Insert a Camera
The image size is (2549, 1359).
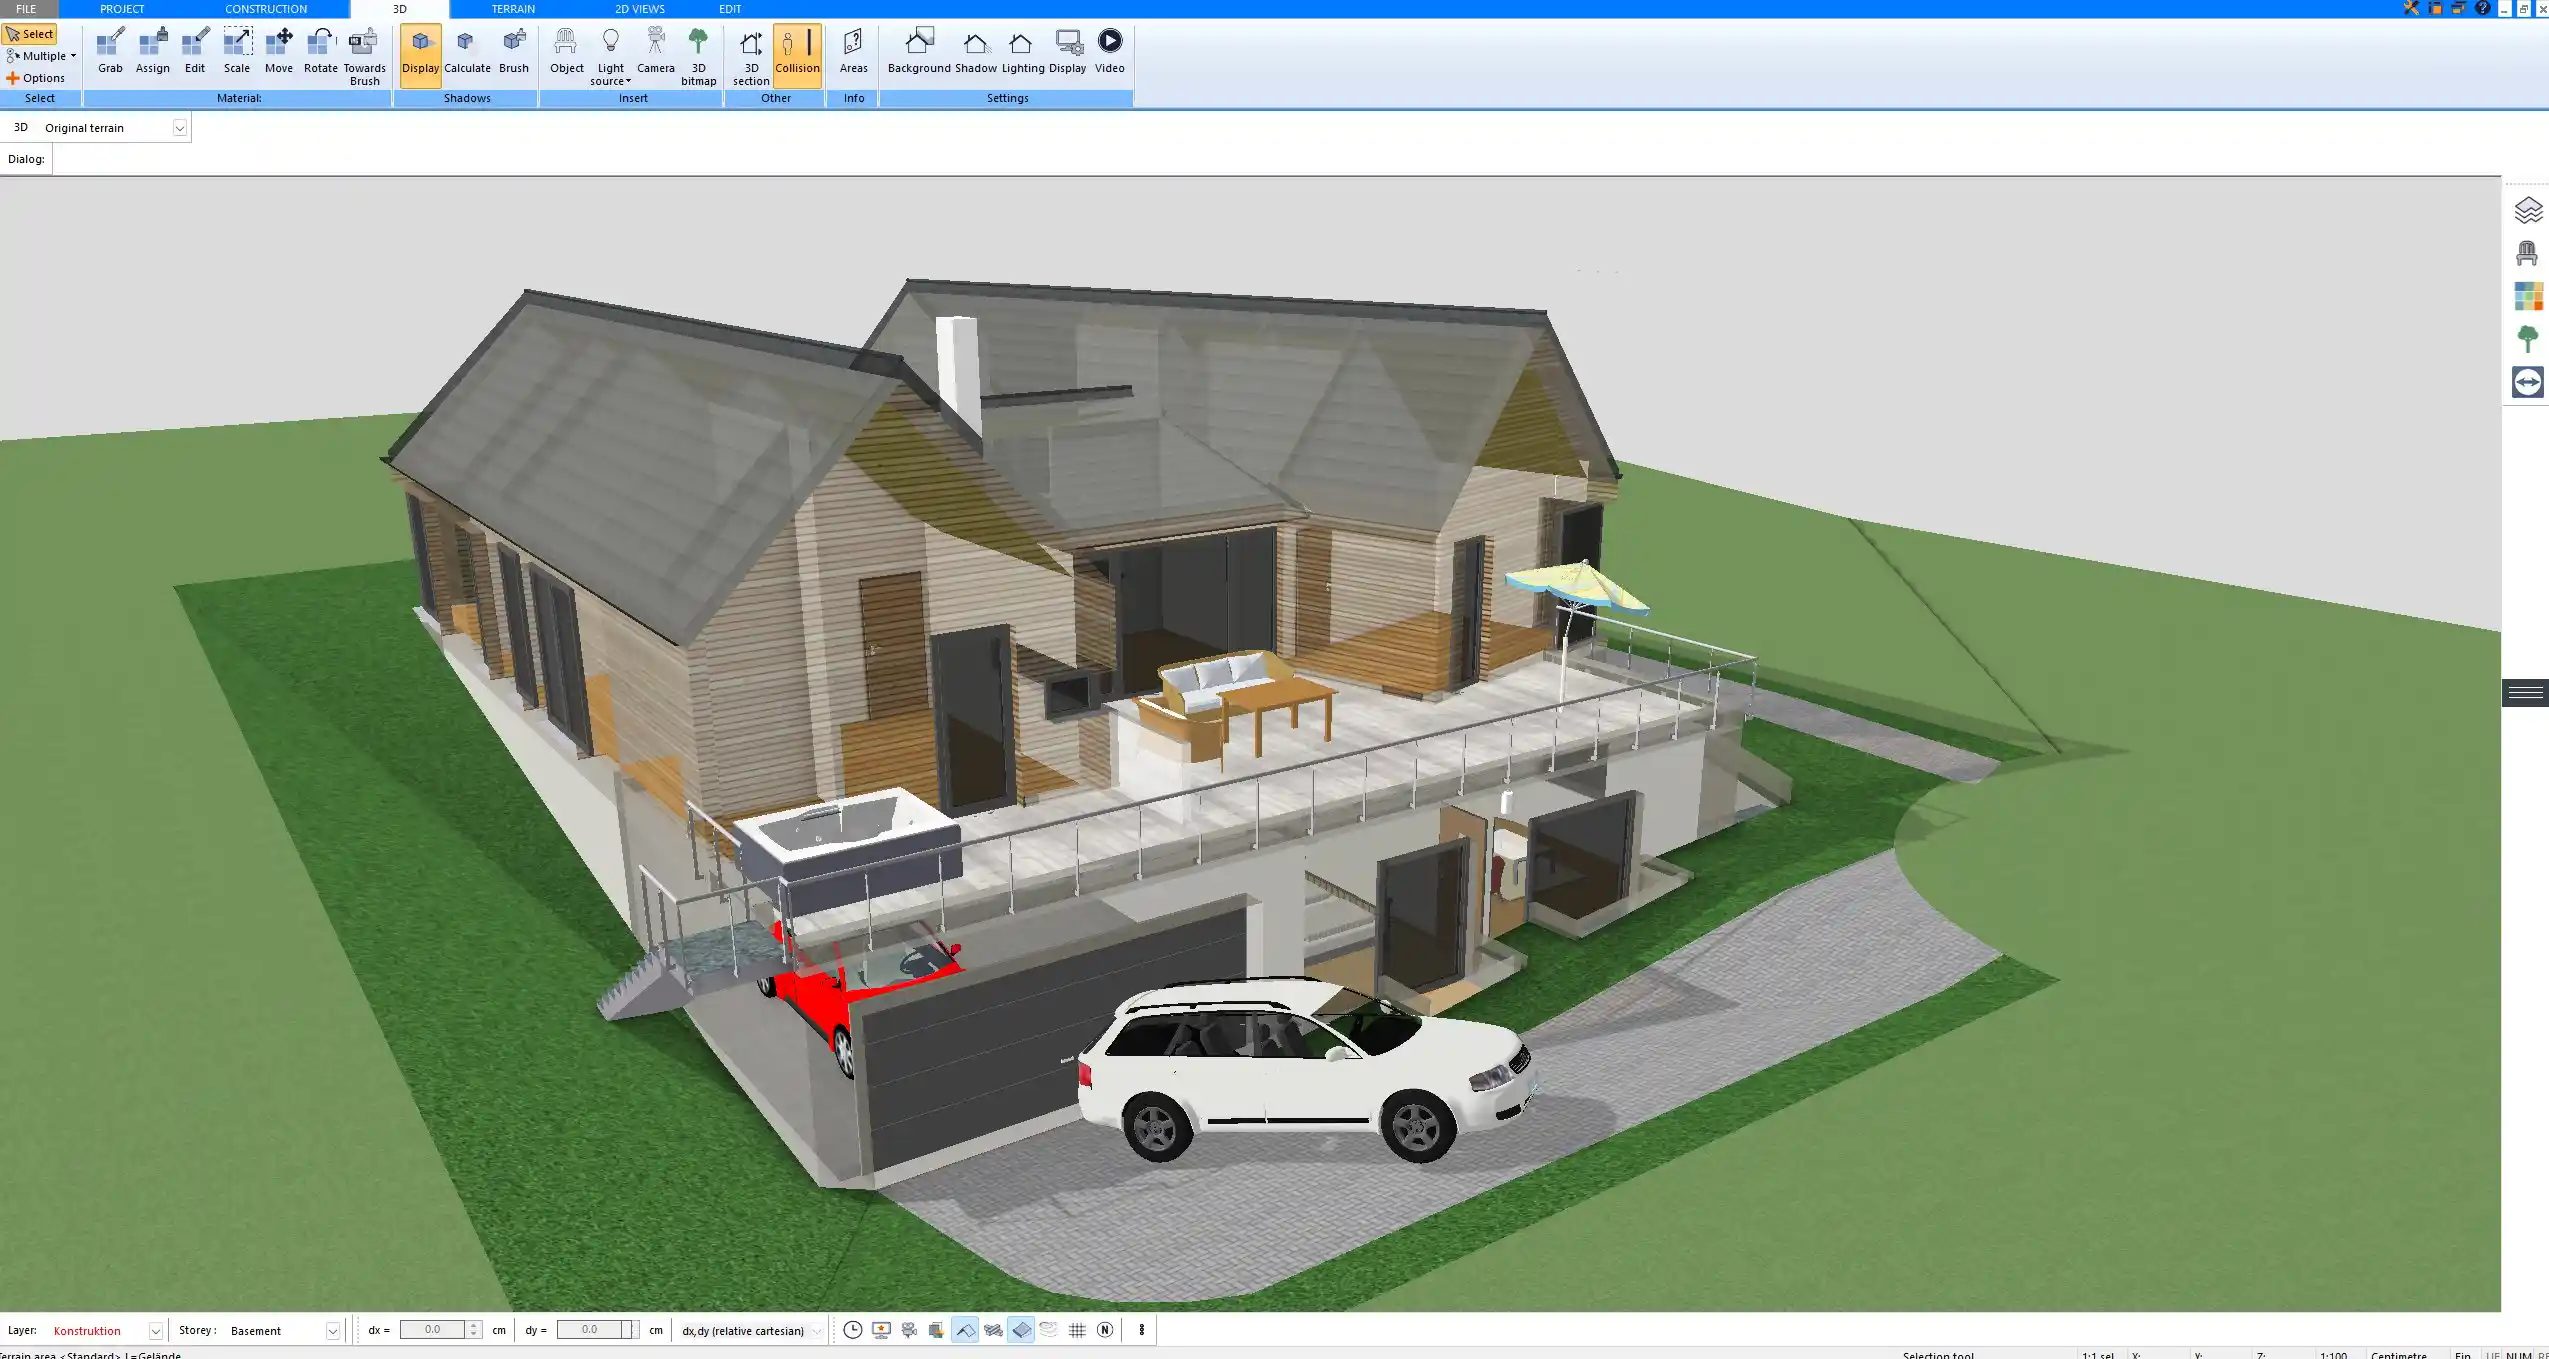coord(656,51)
